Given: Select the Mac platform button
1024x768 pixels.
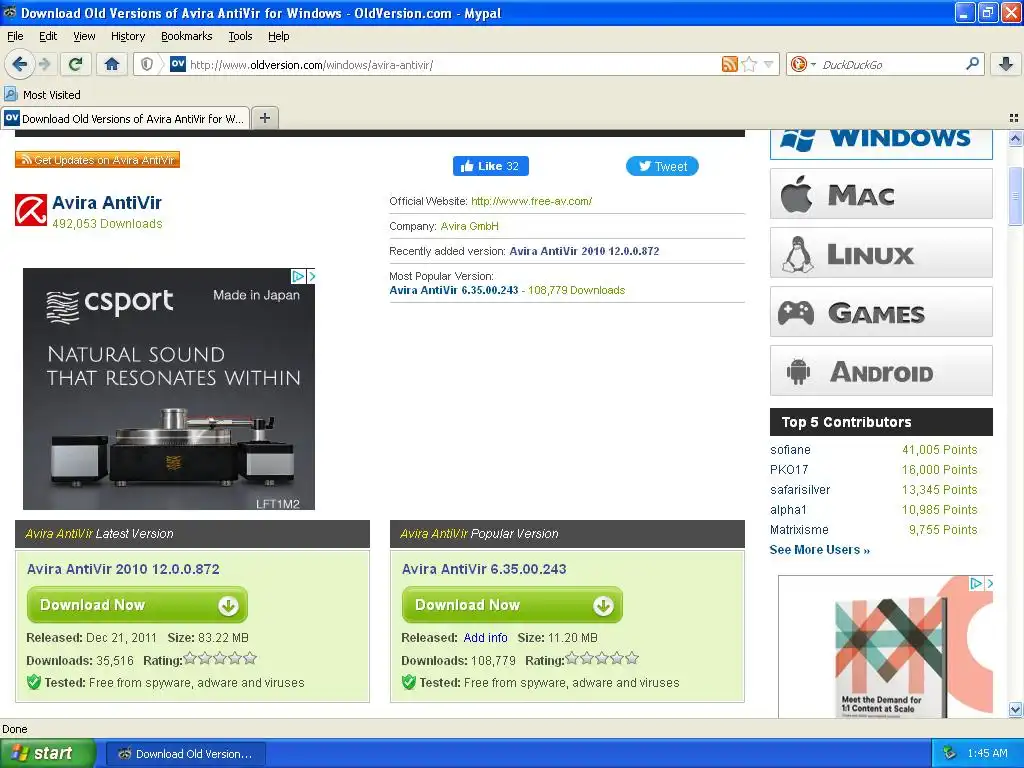Looking at the screenshot, I should click(x=881, y=194).
